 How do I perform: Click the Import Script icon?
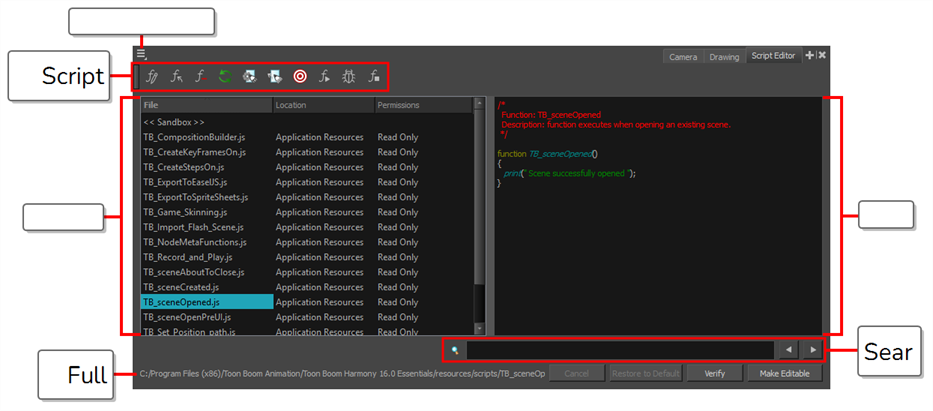pyautogui.click(x=178, y=76)
